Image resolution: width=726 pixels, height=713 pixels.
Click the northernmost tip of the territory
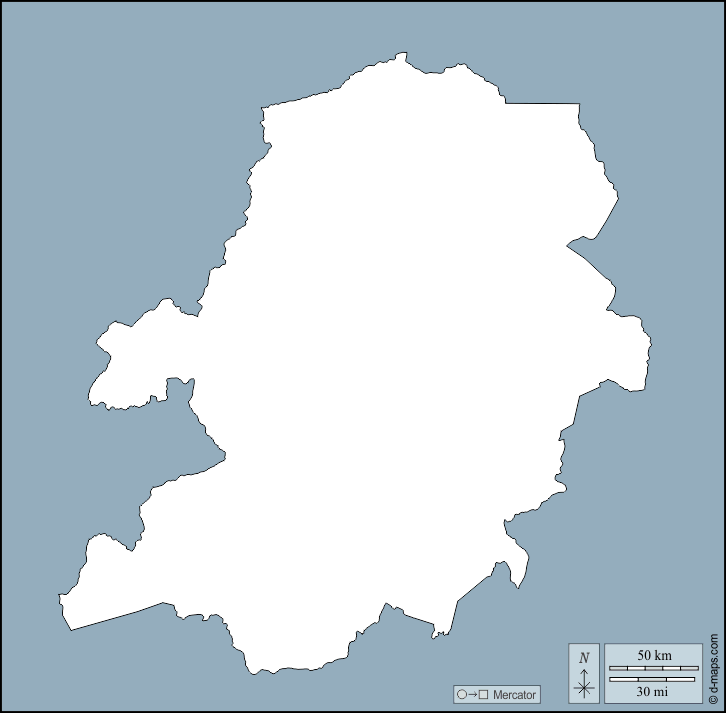click(x=402, y=55)
